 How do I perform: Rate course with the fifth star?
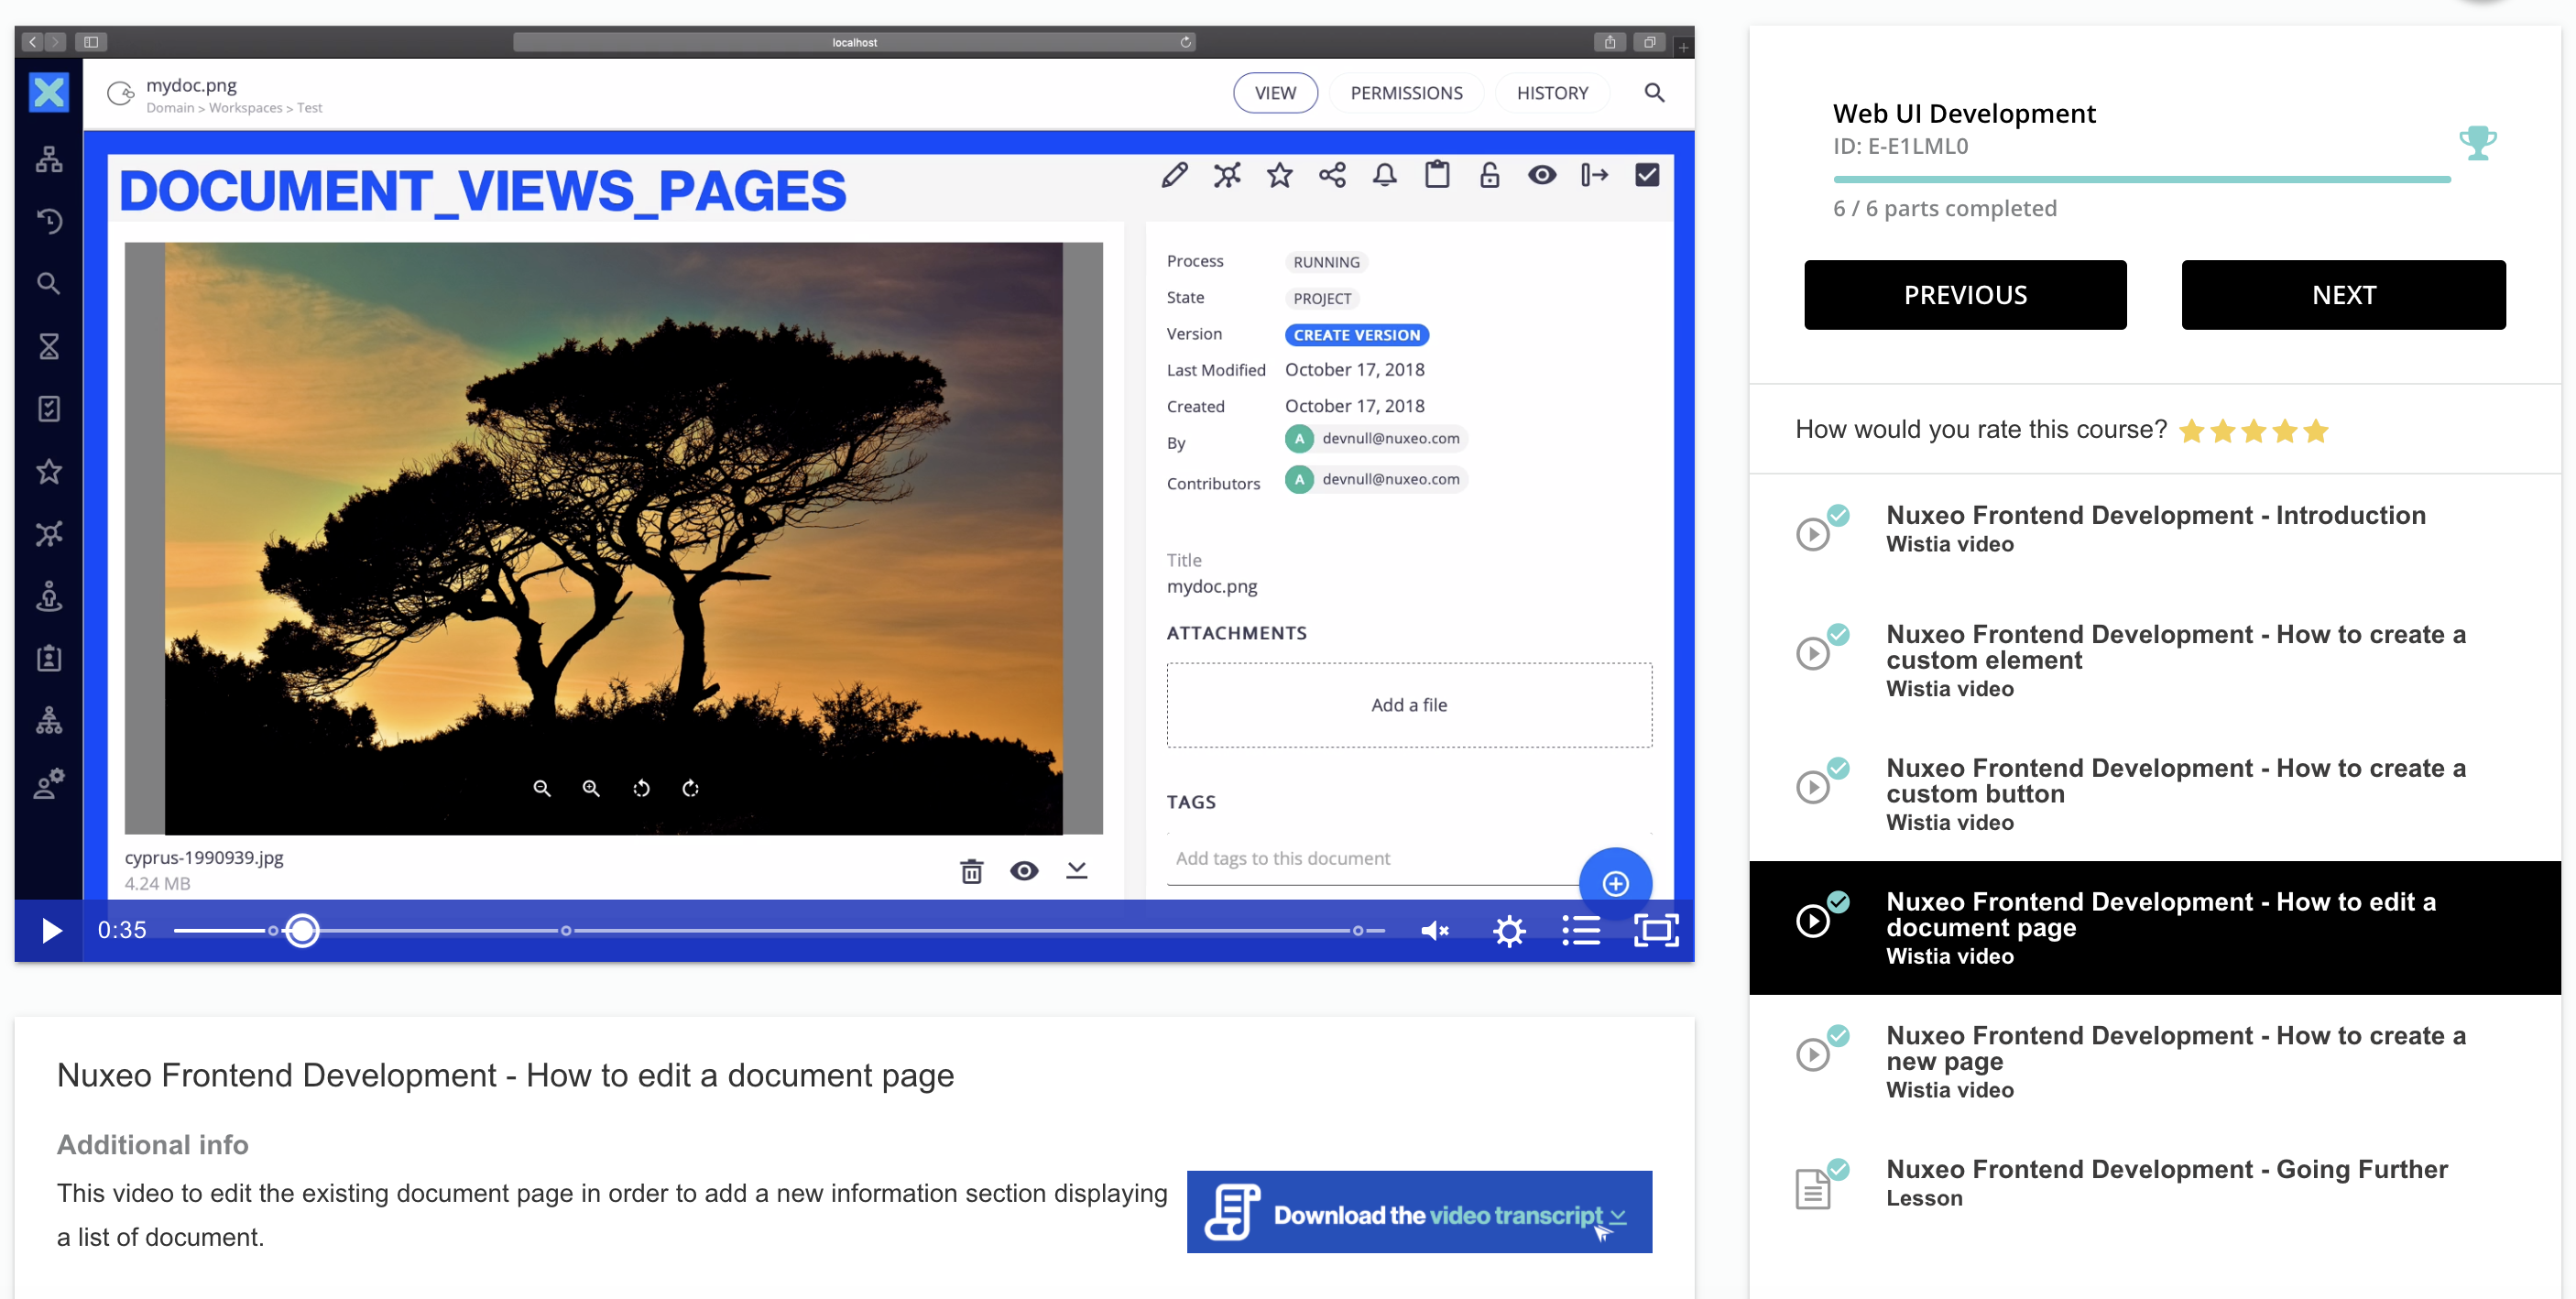coord(2316,431)
